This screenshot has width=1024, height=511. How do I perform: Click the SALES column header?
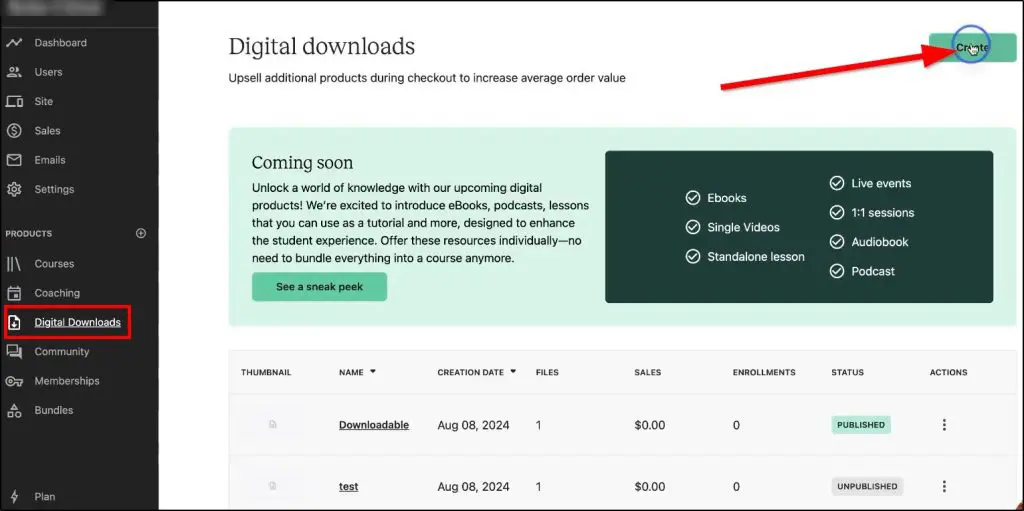647,372
